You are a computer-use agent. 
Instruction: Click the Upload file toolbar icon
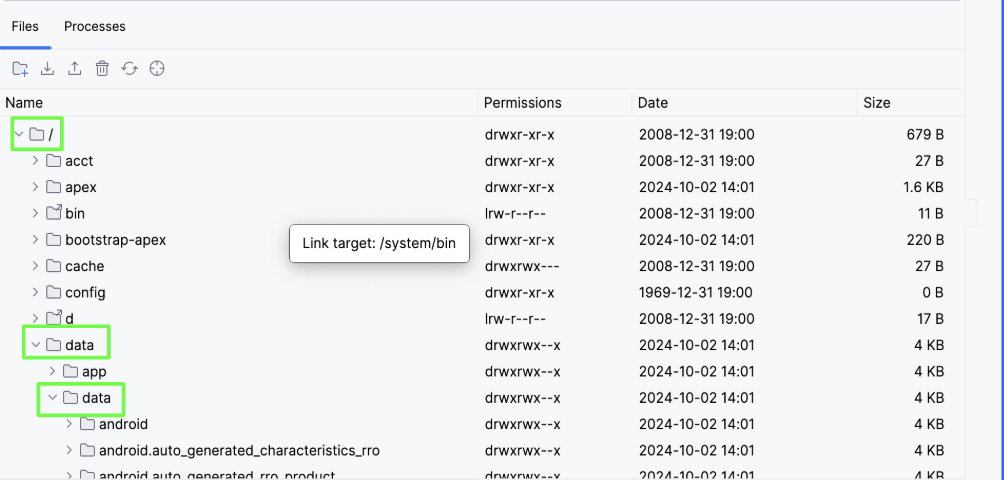tap(74, 69)
